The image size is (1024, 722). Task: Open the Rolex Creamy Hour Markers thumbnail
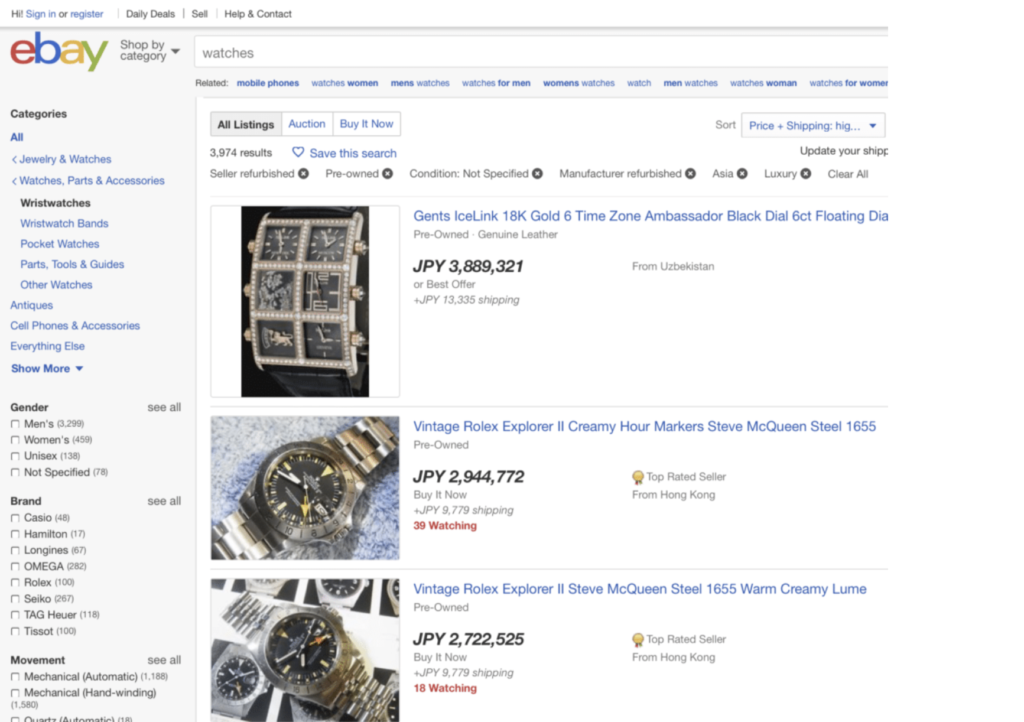tap(305, 488)
